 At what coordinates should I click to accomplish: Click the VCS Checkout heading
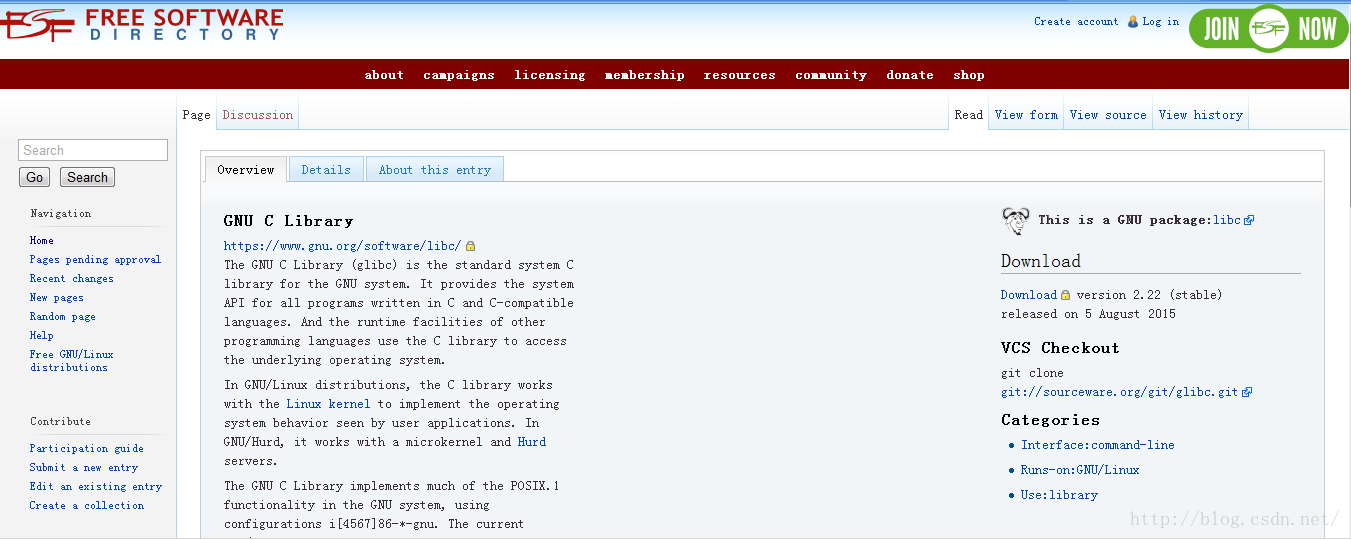(x=1060, y=348)
